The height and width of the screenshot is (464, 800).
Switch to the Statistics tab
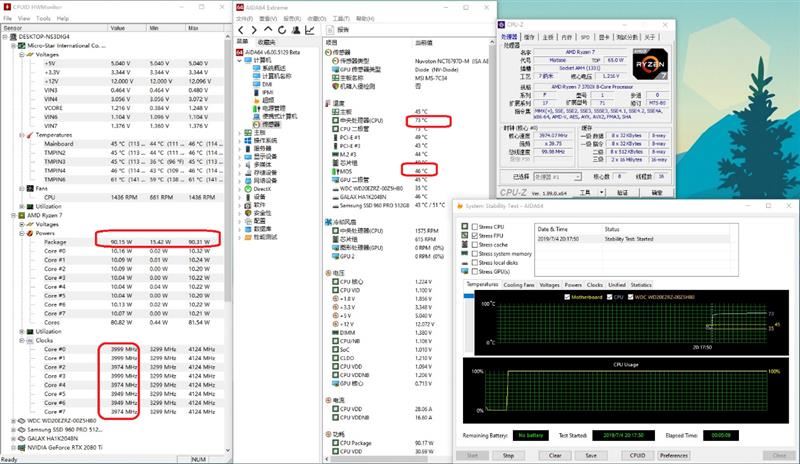click(x=641, y=285)
